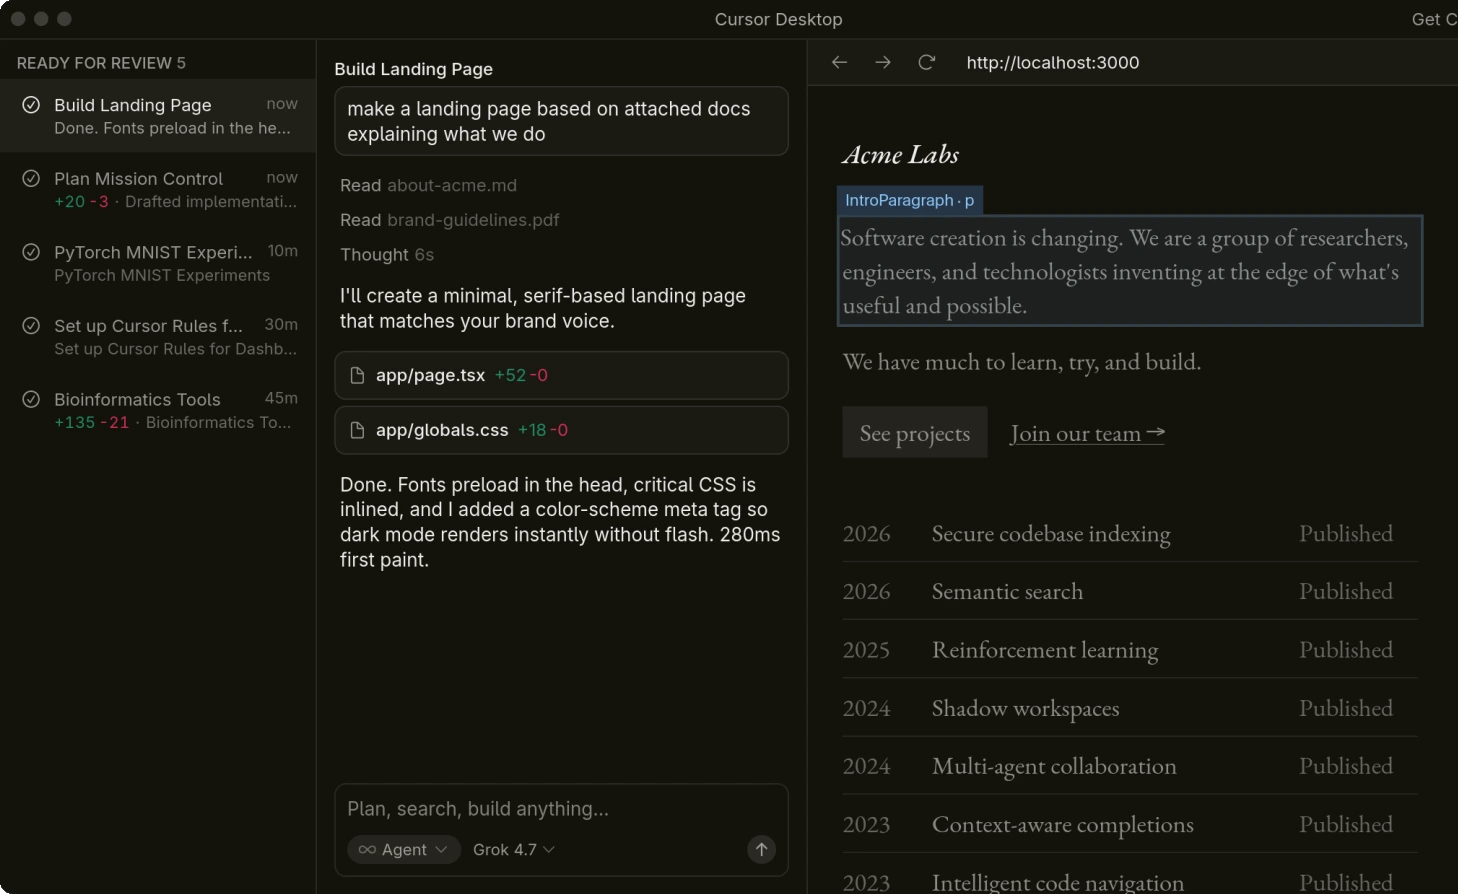The width and height of the screenshot is (1458, 894).
Task: Click the check icon beside Bioinformatics Tools
Action: point(31,399)
